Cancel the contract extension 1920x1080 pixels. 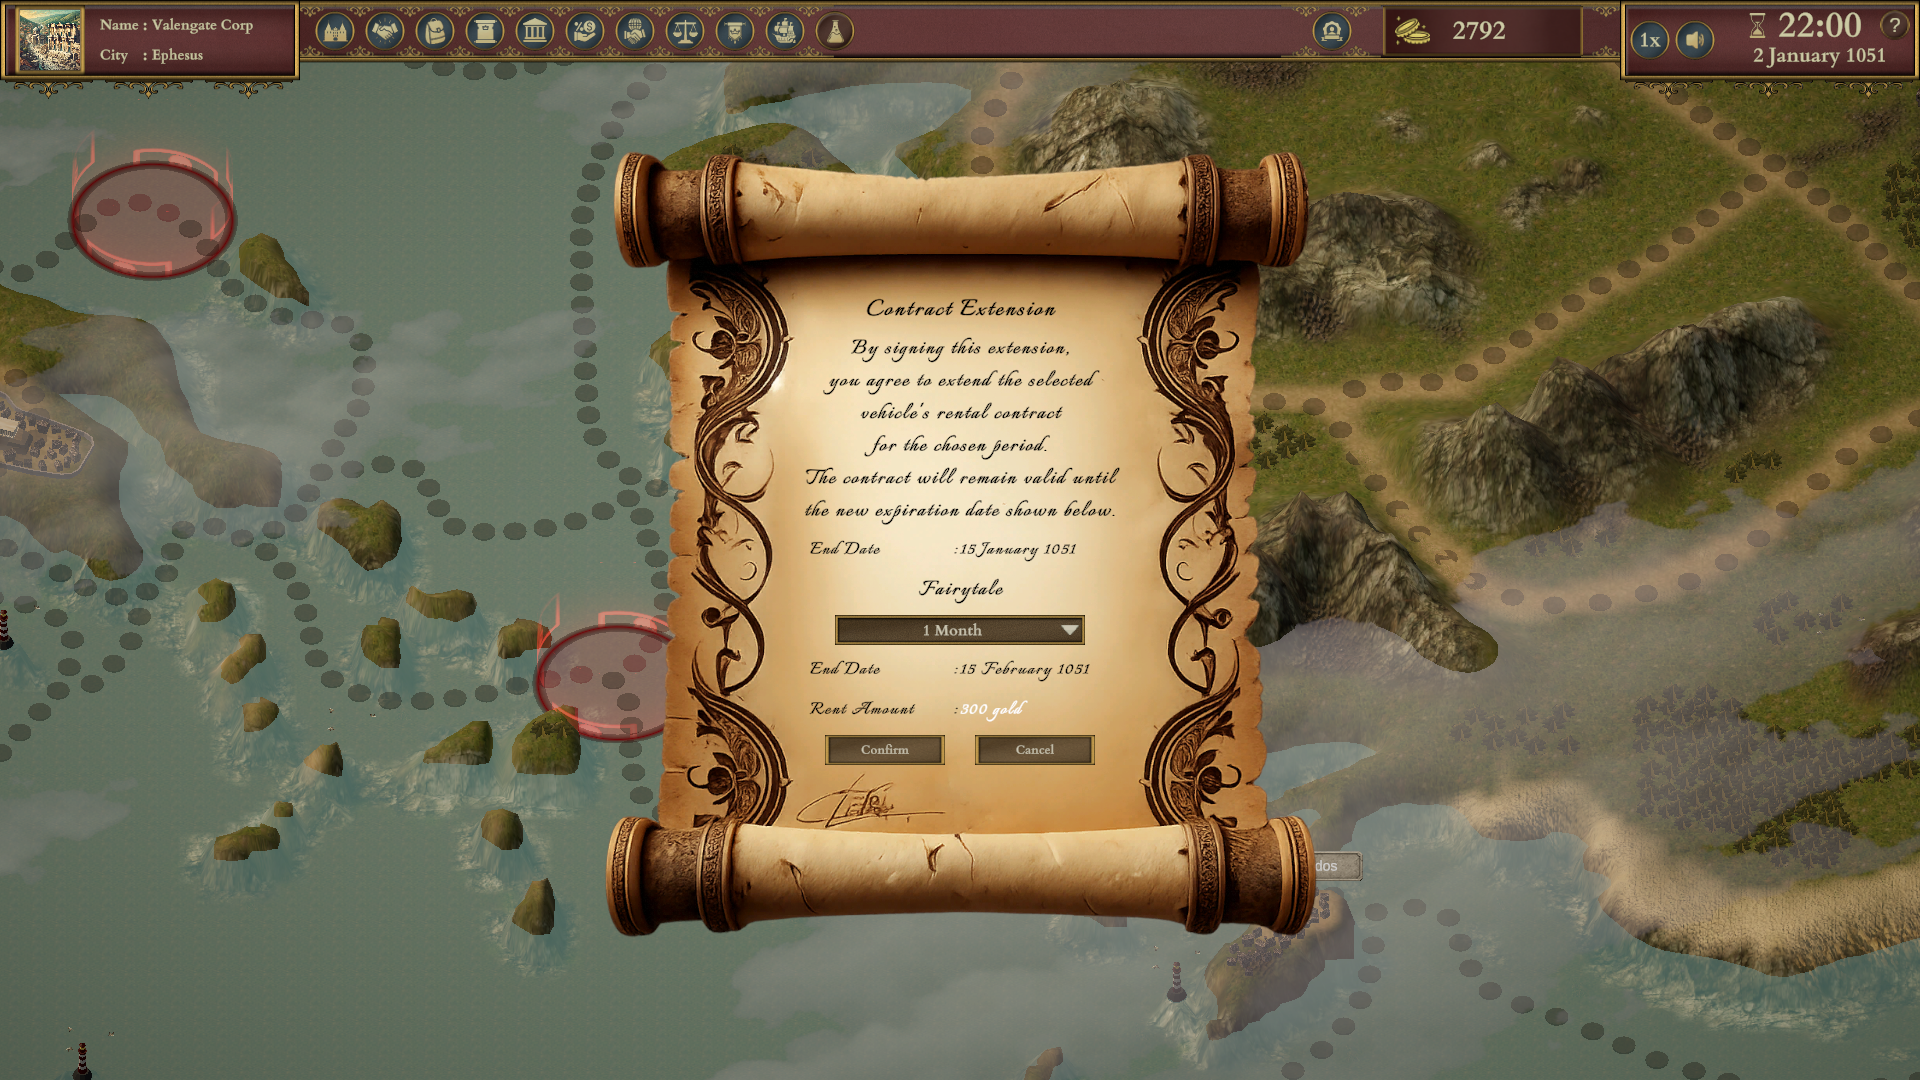(x=1035, y=750)
